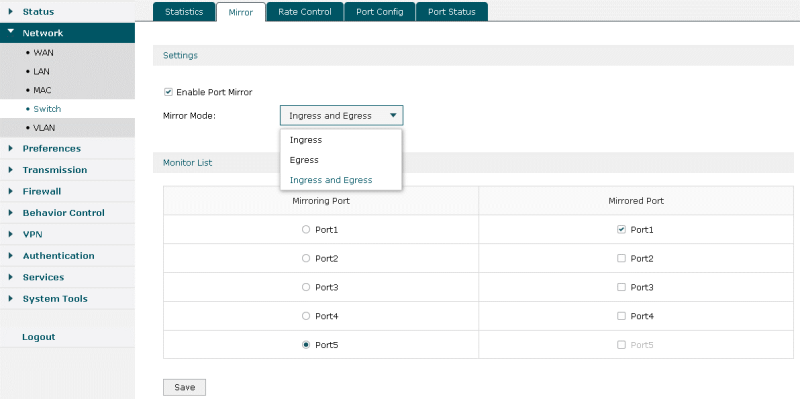Switch to the Statistics tab

184,12
